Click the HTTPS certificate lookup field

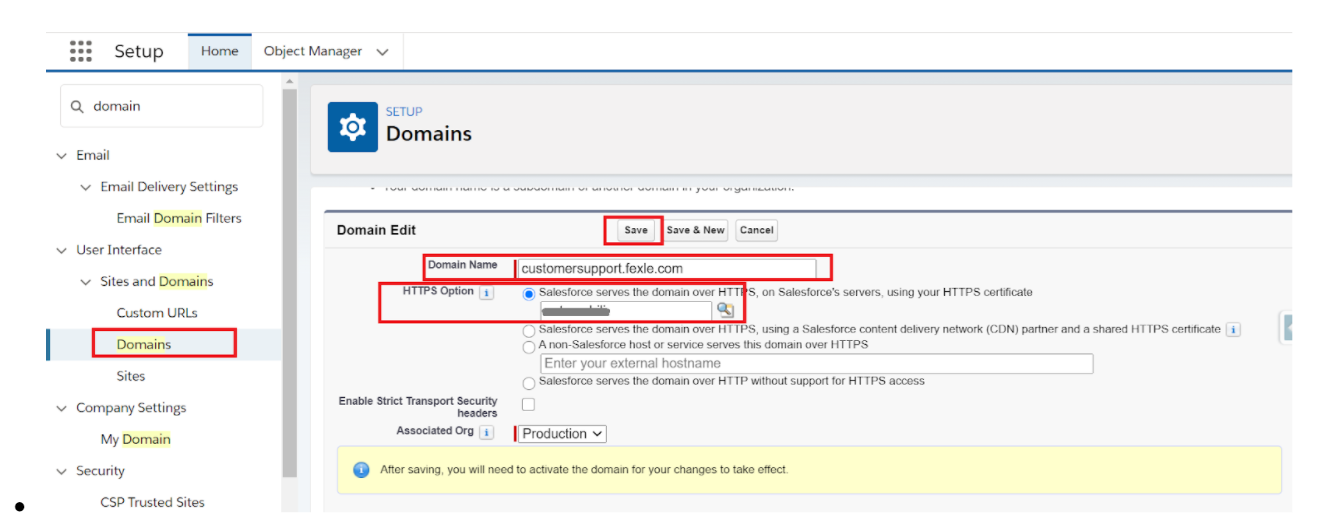(625, 310)
